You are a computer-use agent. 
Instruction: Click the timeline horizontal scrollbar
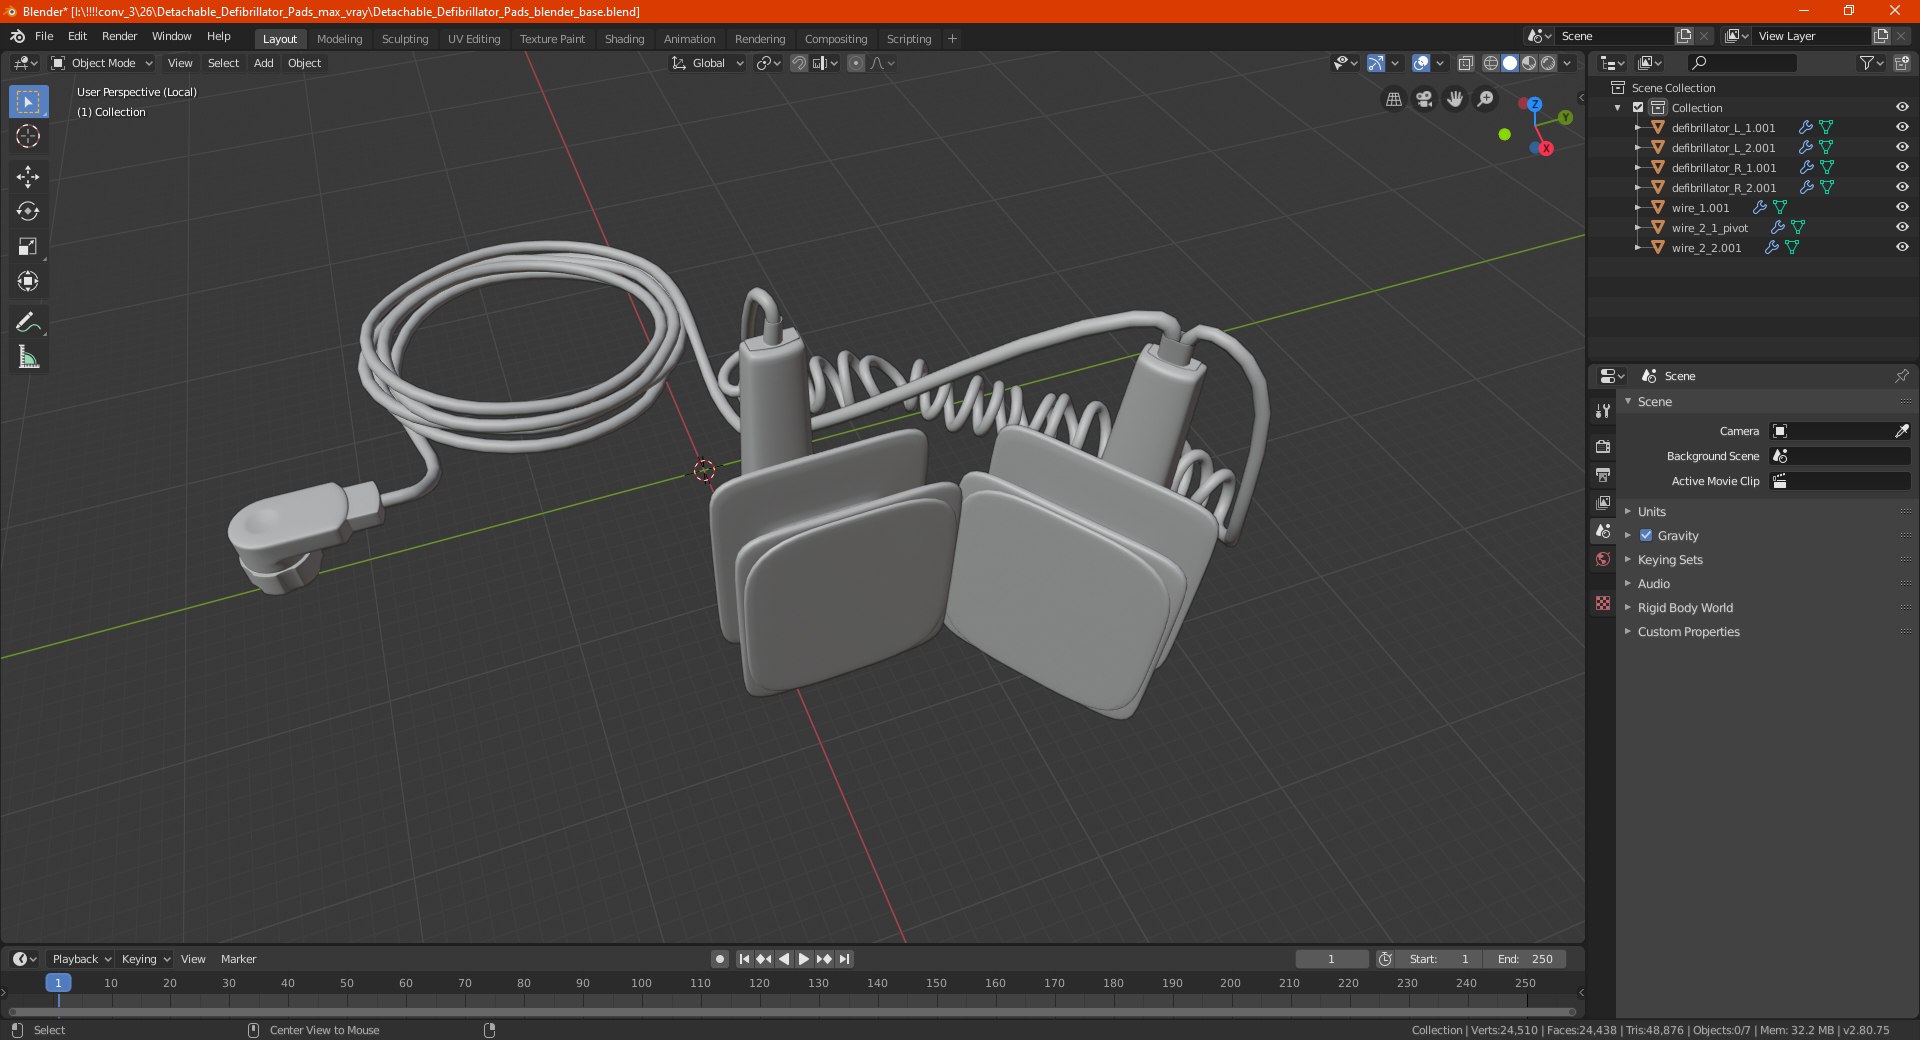793,1012
